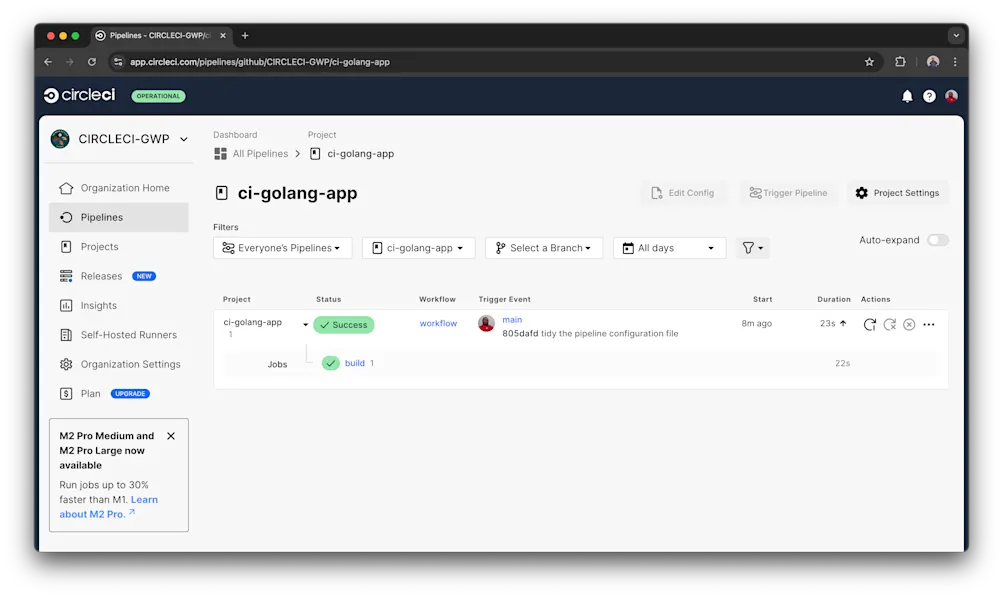Open the Everyone's Pipelines dropdown

(282, 247)
